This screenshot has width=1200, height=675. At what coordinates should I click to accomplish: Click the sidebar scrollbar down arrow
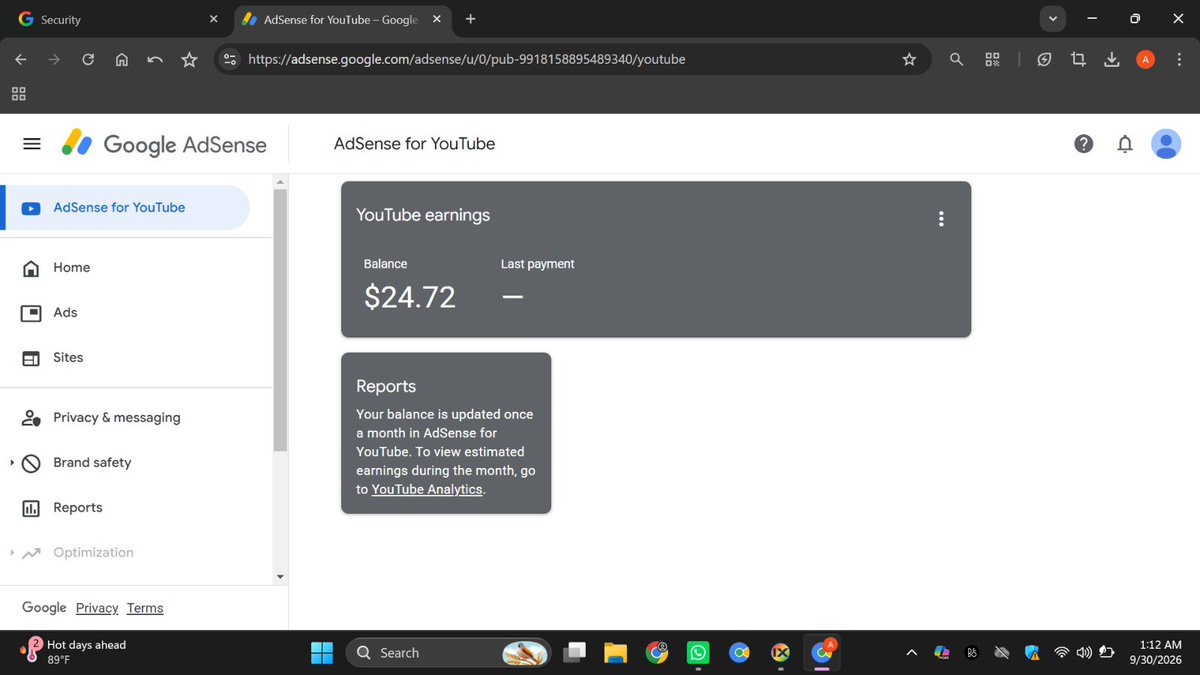point(280,576)
